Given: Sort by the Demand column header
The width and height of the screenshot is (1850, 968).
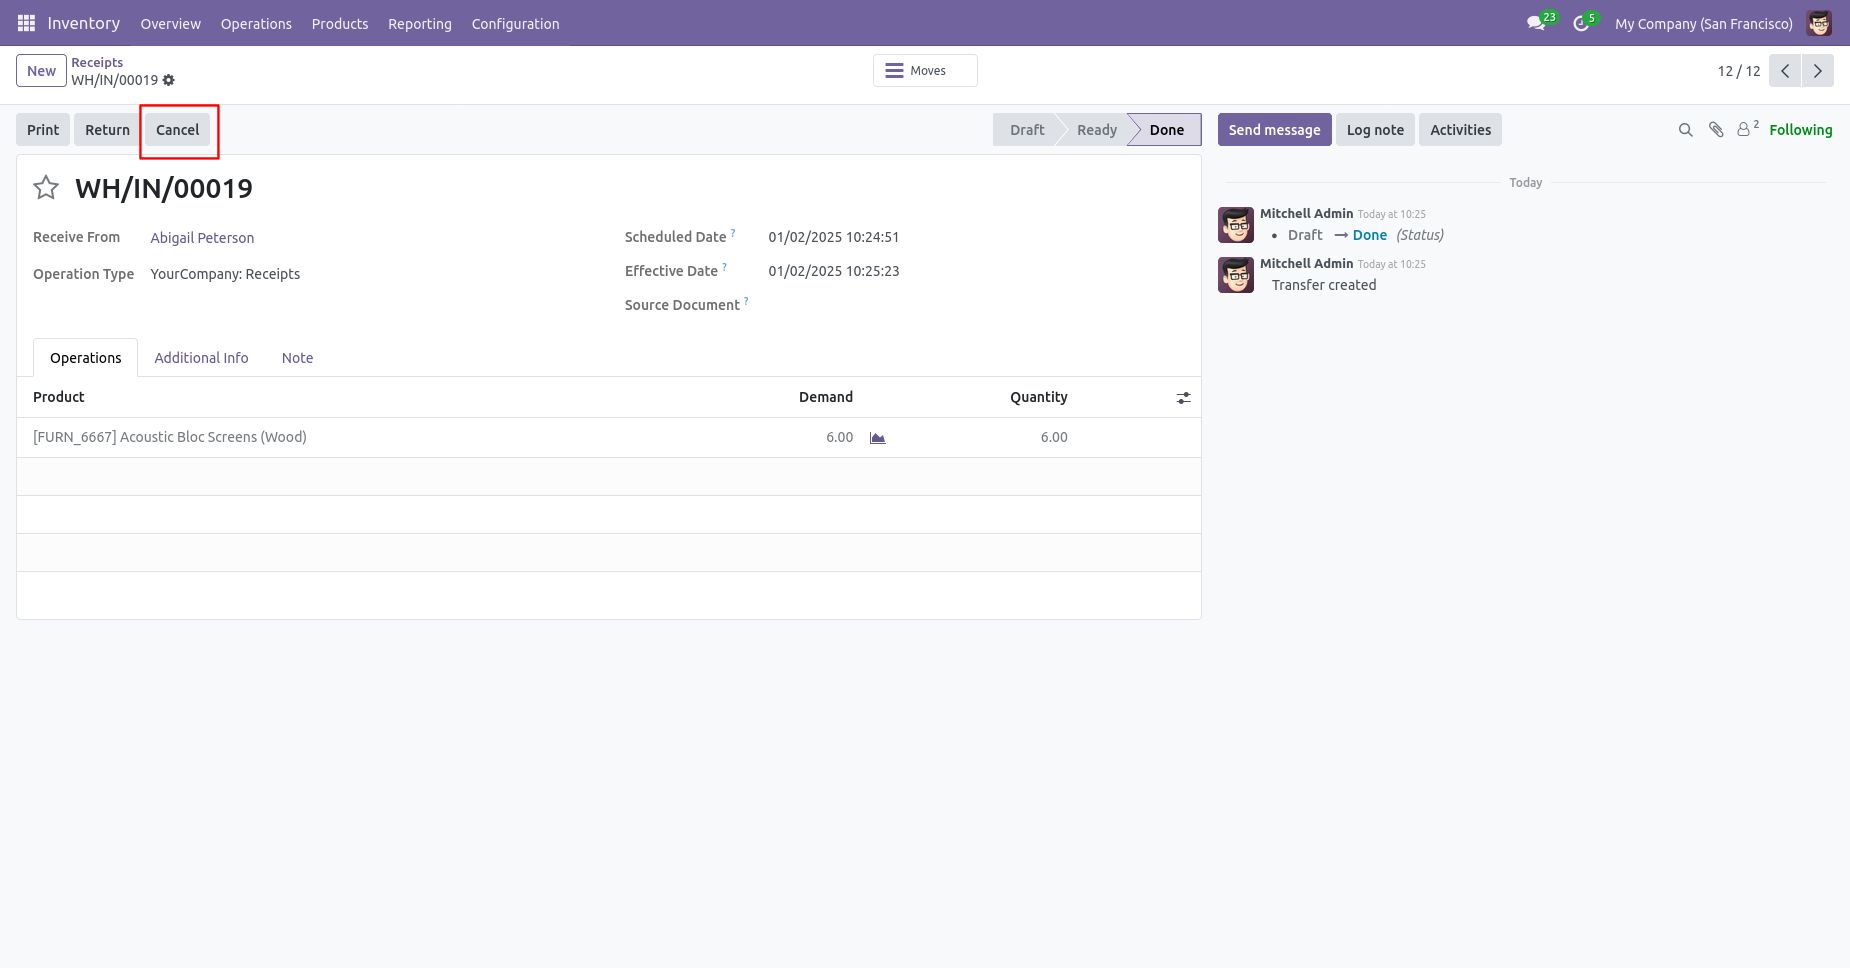Looking at the screenshot, I should pyautogui.click(x=825, y=397).
